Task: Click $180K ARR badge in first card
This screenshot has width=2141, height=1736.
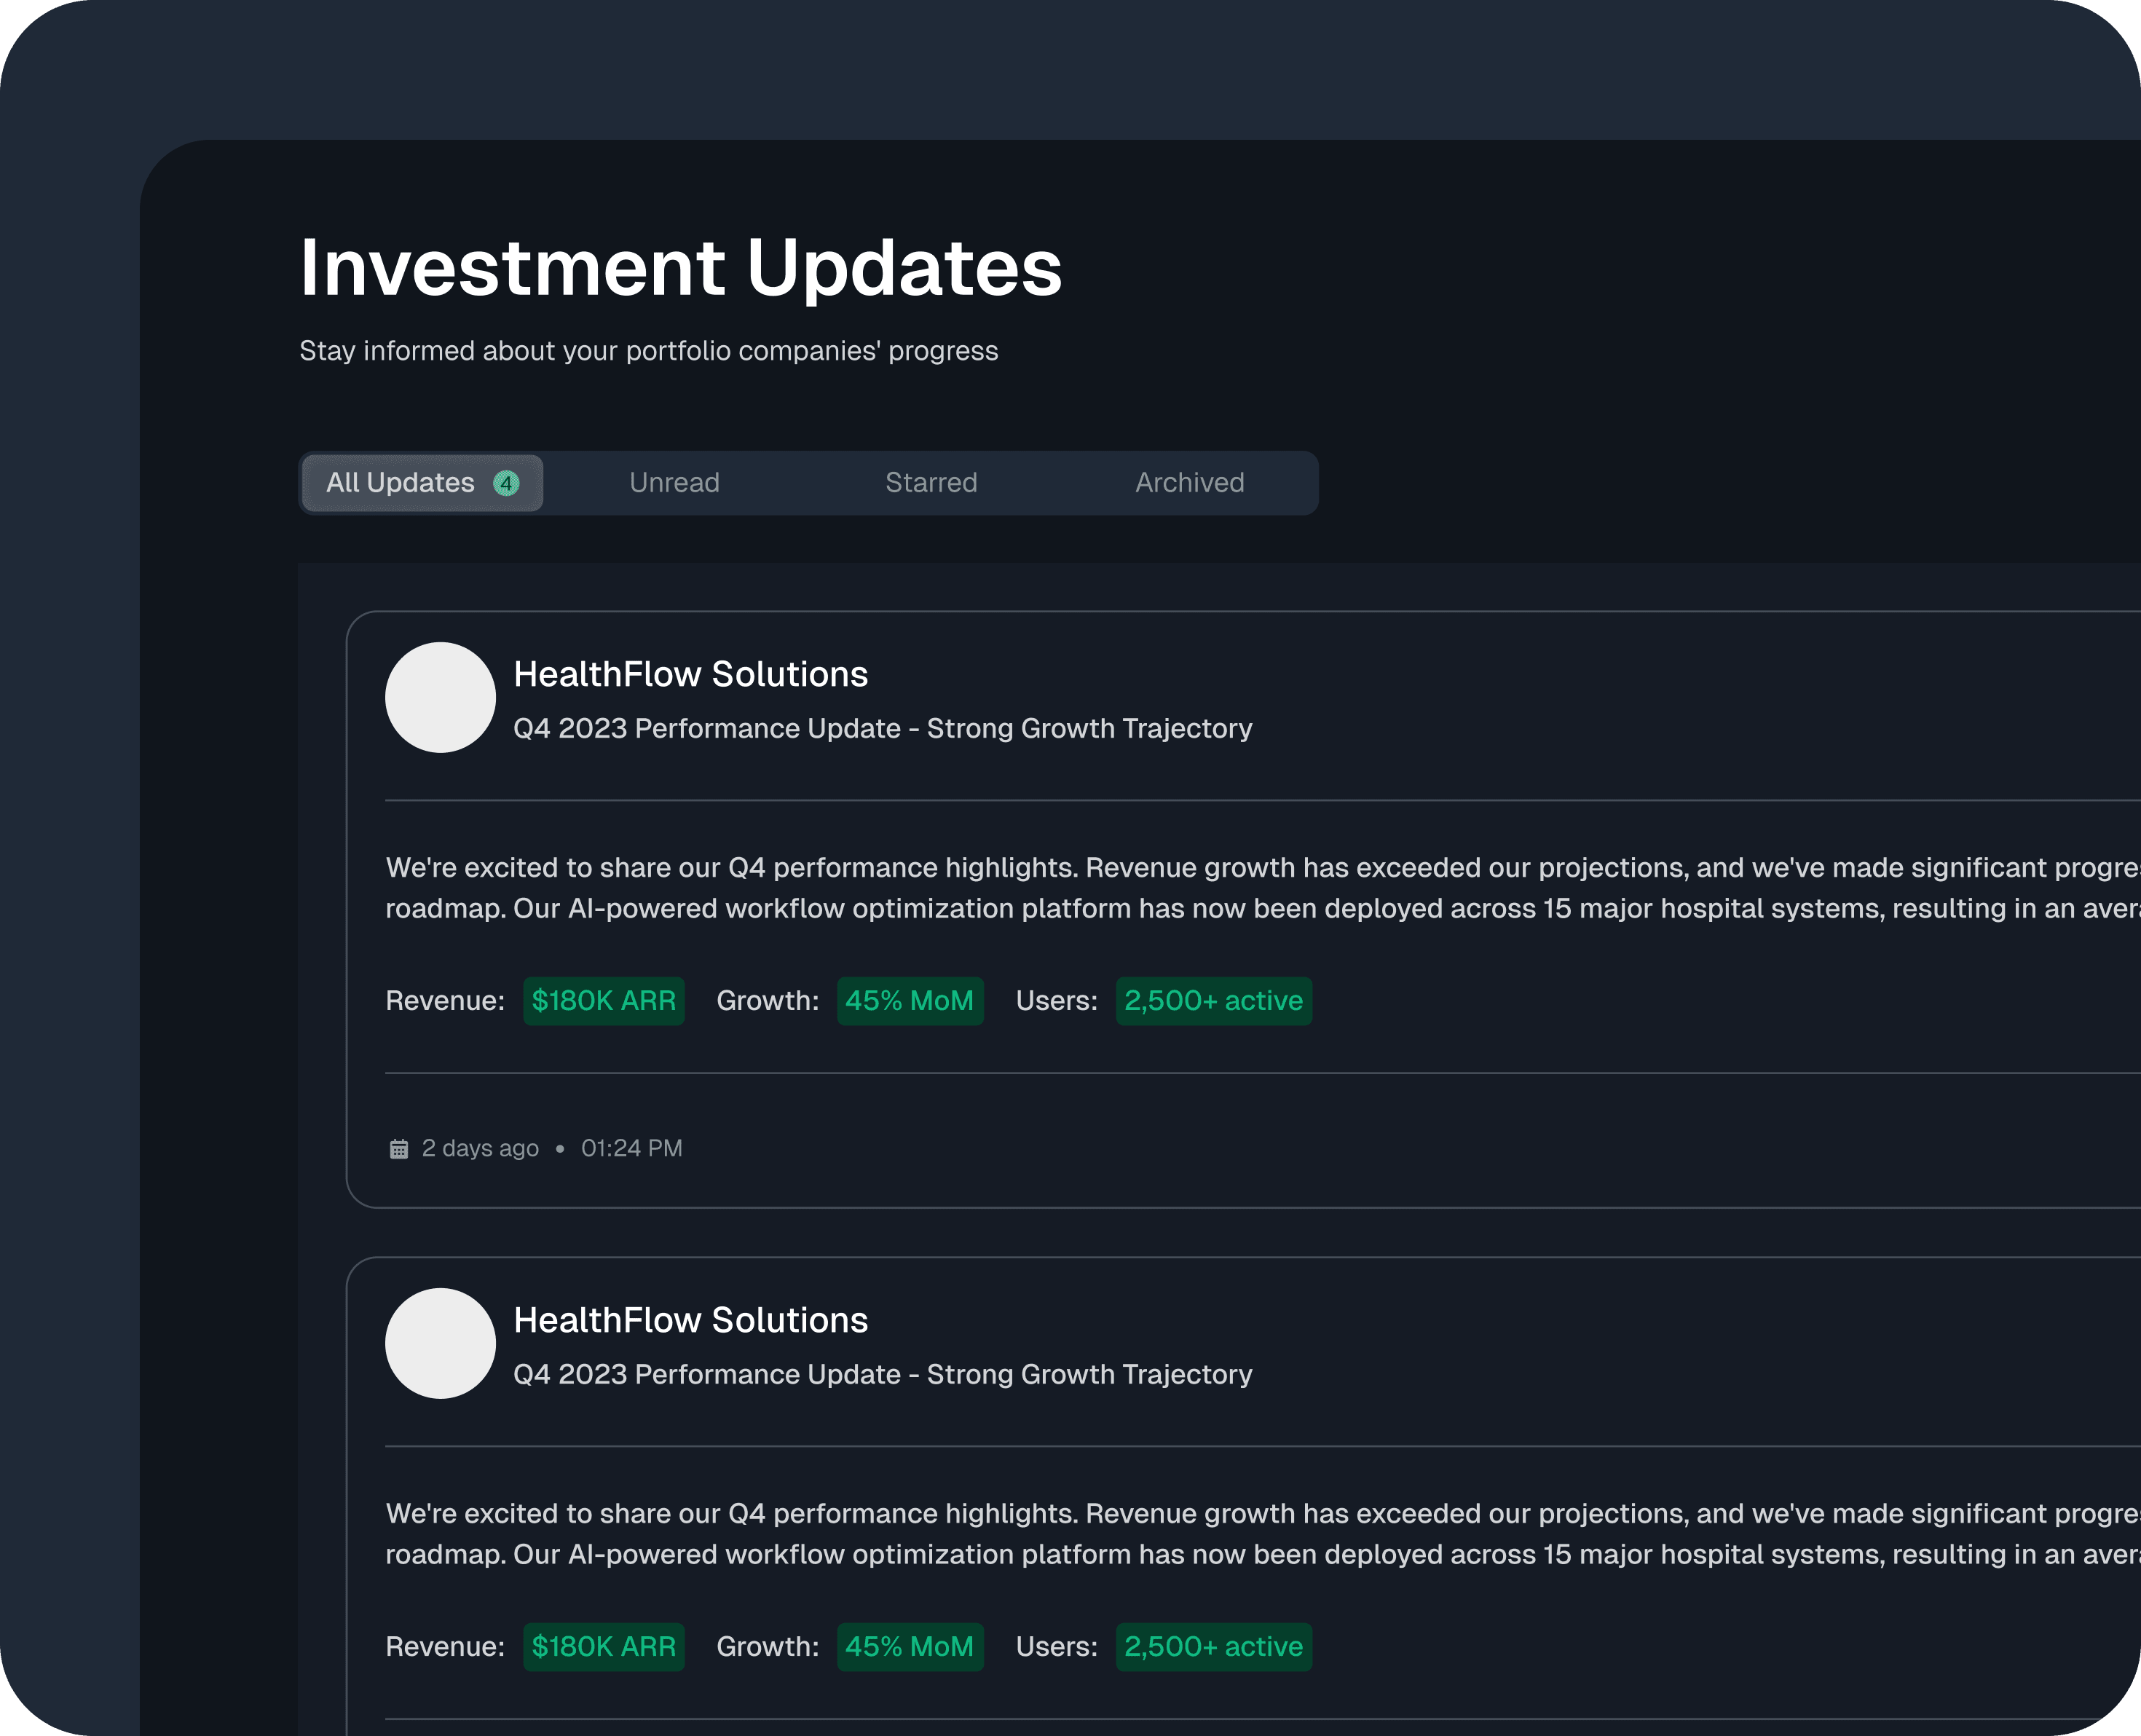Action: pos(603,1001)
